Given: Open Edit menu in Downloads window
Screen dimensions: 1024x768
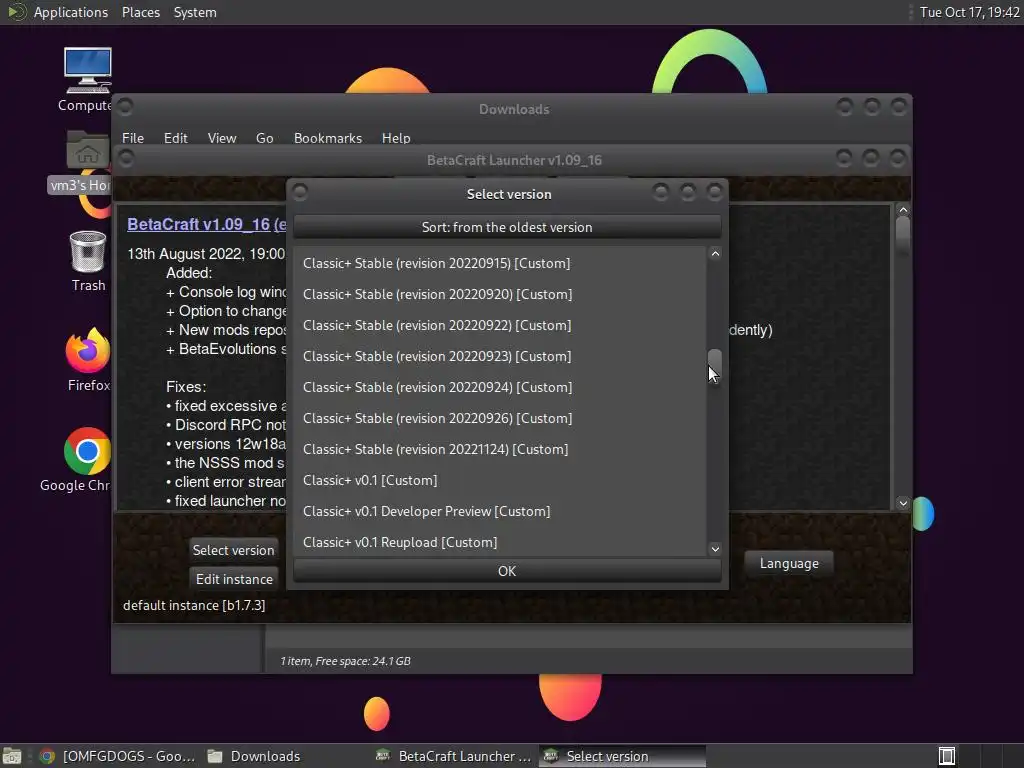Looking at the screenshot, I should [176, 138].
